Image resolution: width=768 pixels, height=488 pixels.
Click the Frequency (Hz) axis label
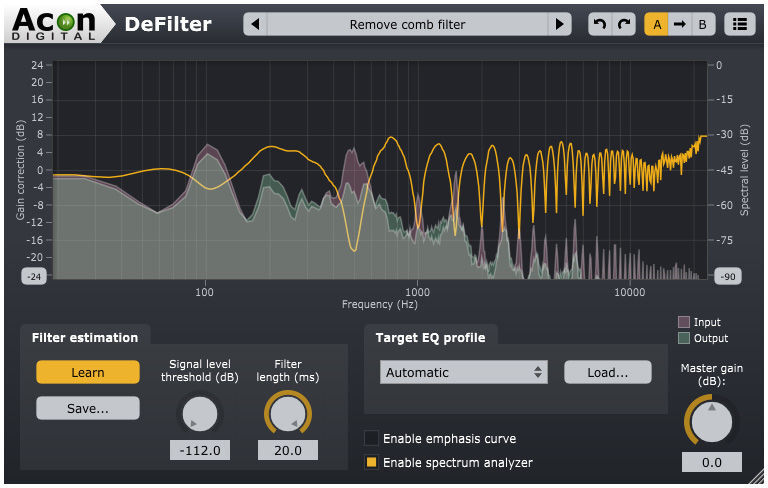(x=380, y=304)
